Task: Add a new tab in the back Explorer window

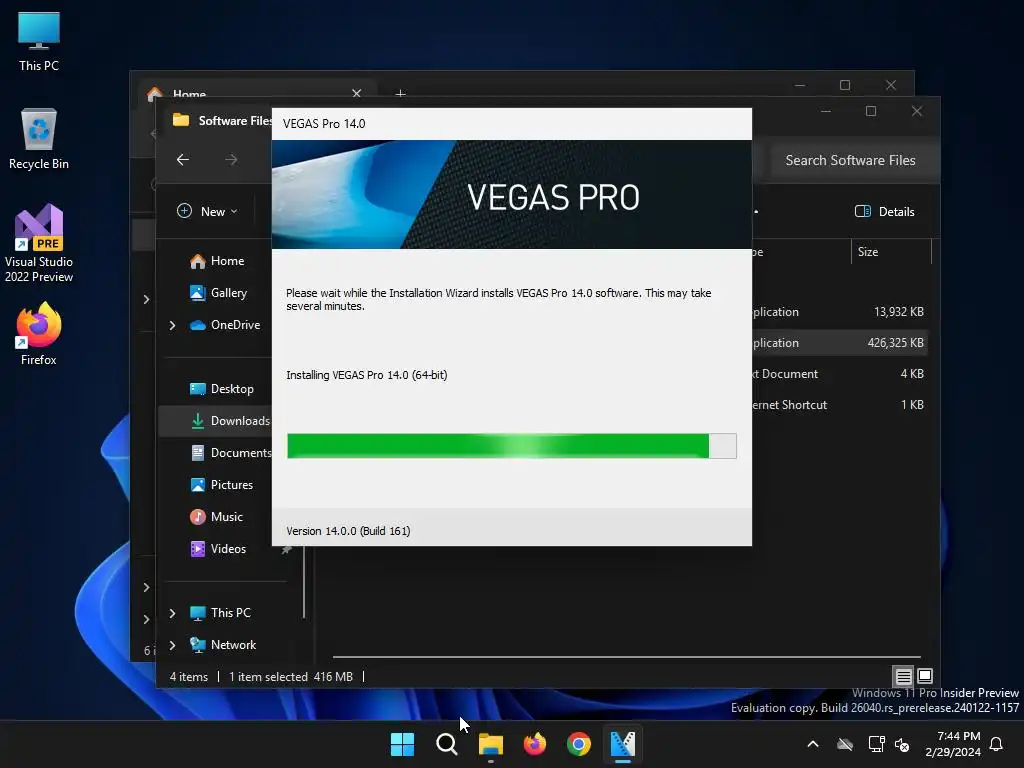Action: [x=400, y=94]
